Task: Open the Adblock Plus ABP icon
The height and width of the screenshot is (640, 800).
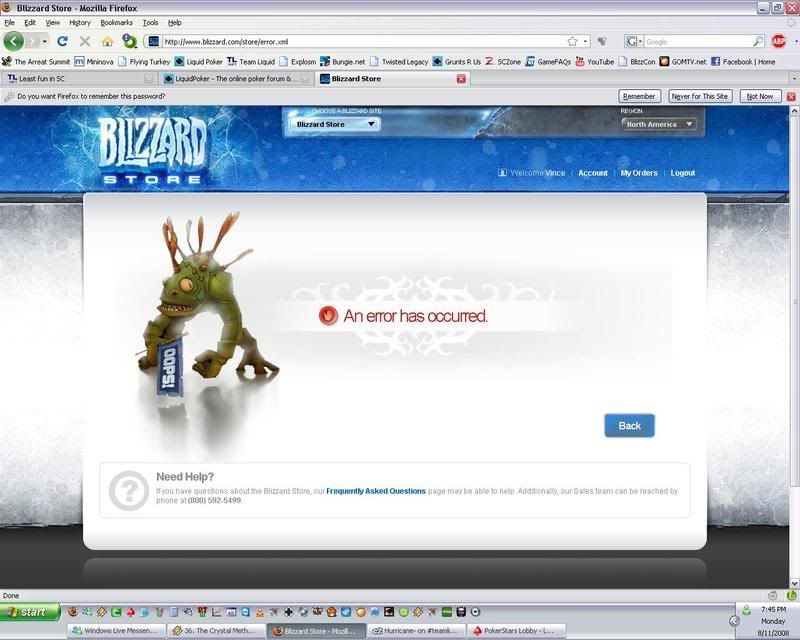Action: click(779, 41)
